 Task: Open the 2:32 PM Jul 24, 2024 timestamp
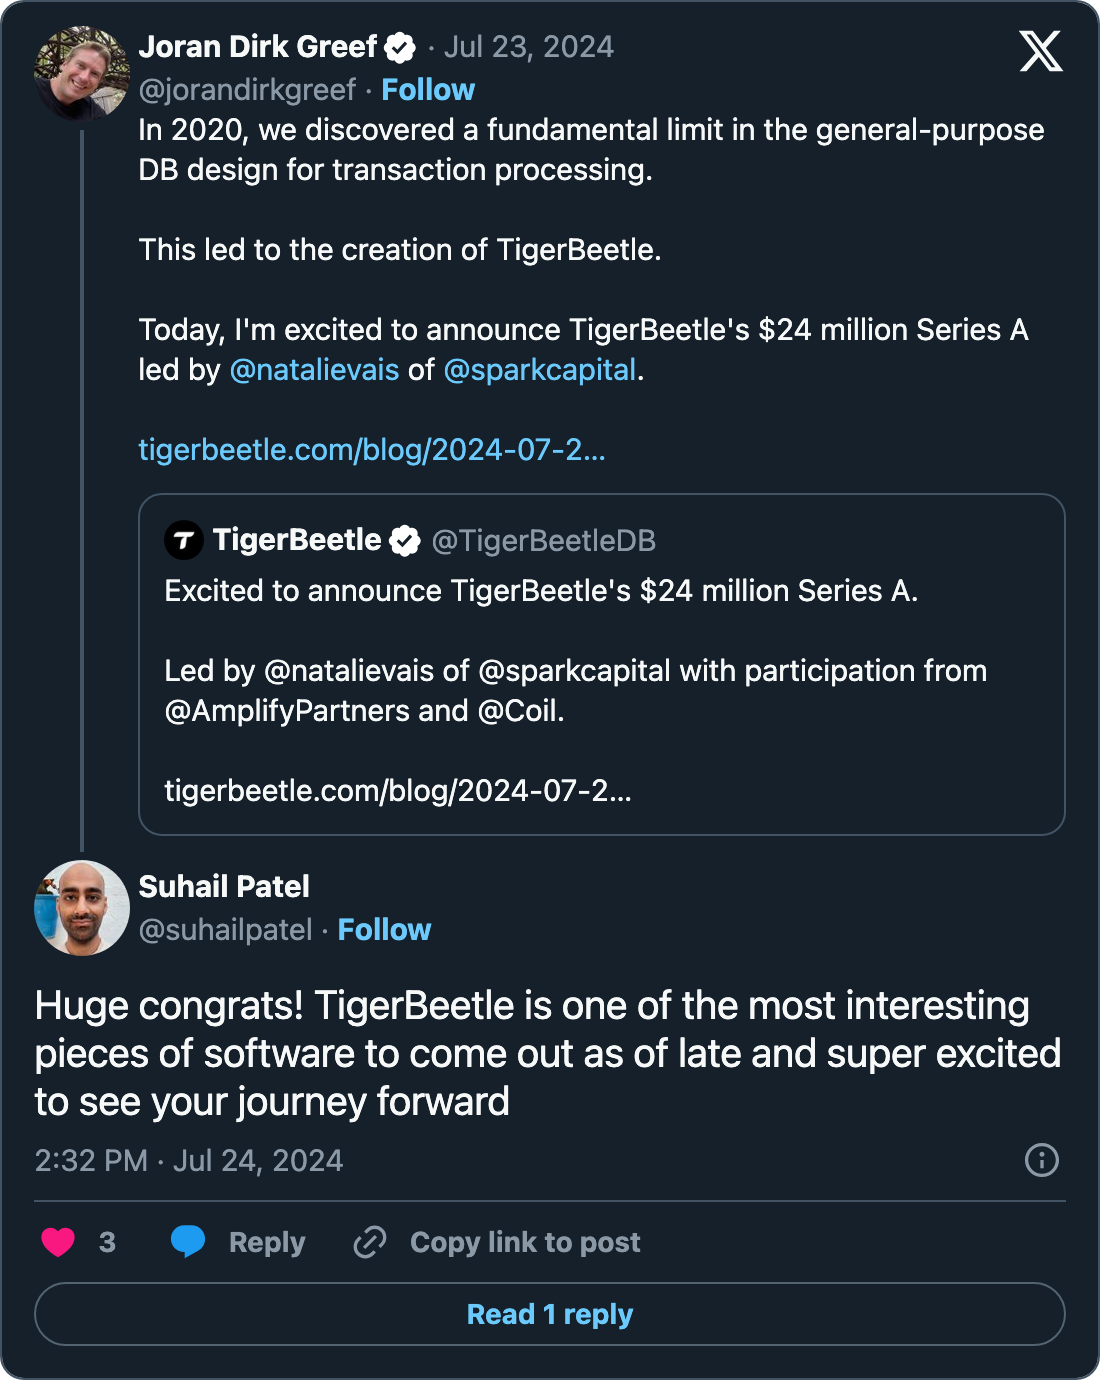pyautogui.click(x=189, y=1160)
